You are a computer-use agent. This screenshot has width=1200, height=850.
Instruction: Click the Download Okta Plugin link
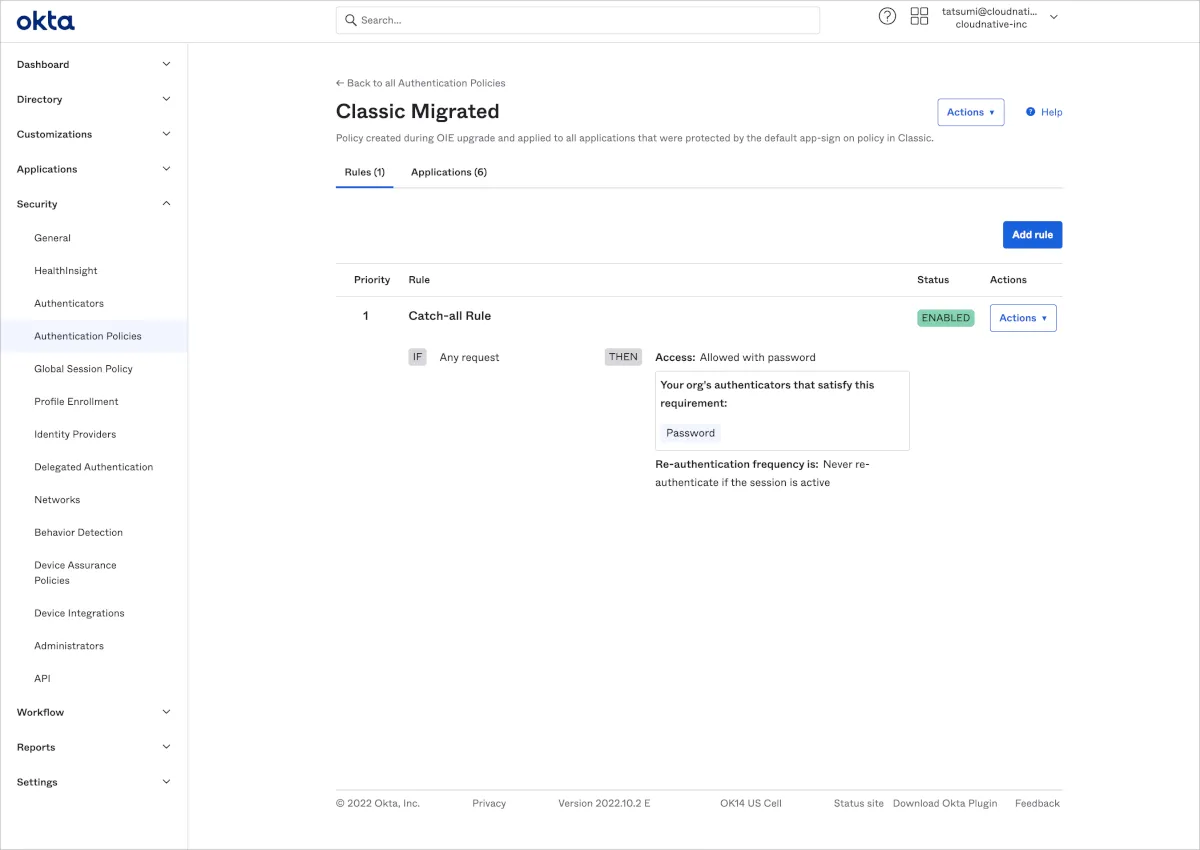pyautogui.click(x=945, y=803)
